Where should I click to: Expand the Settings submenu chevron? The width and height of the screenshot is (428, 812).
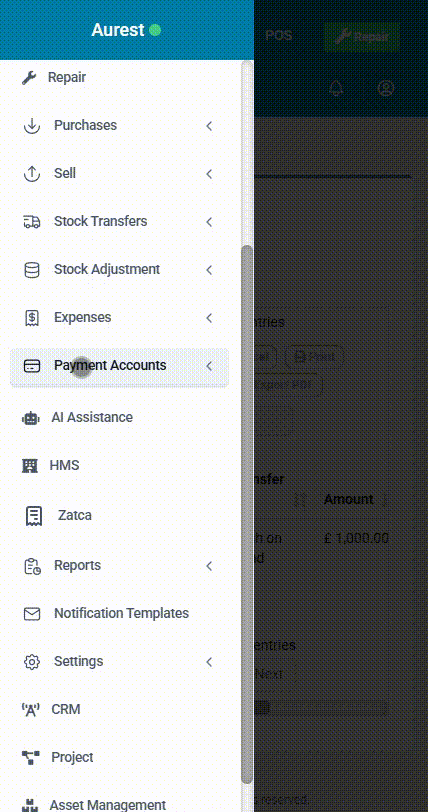[209, 662]
